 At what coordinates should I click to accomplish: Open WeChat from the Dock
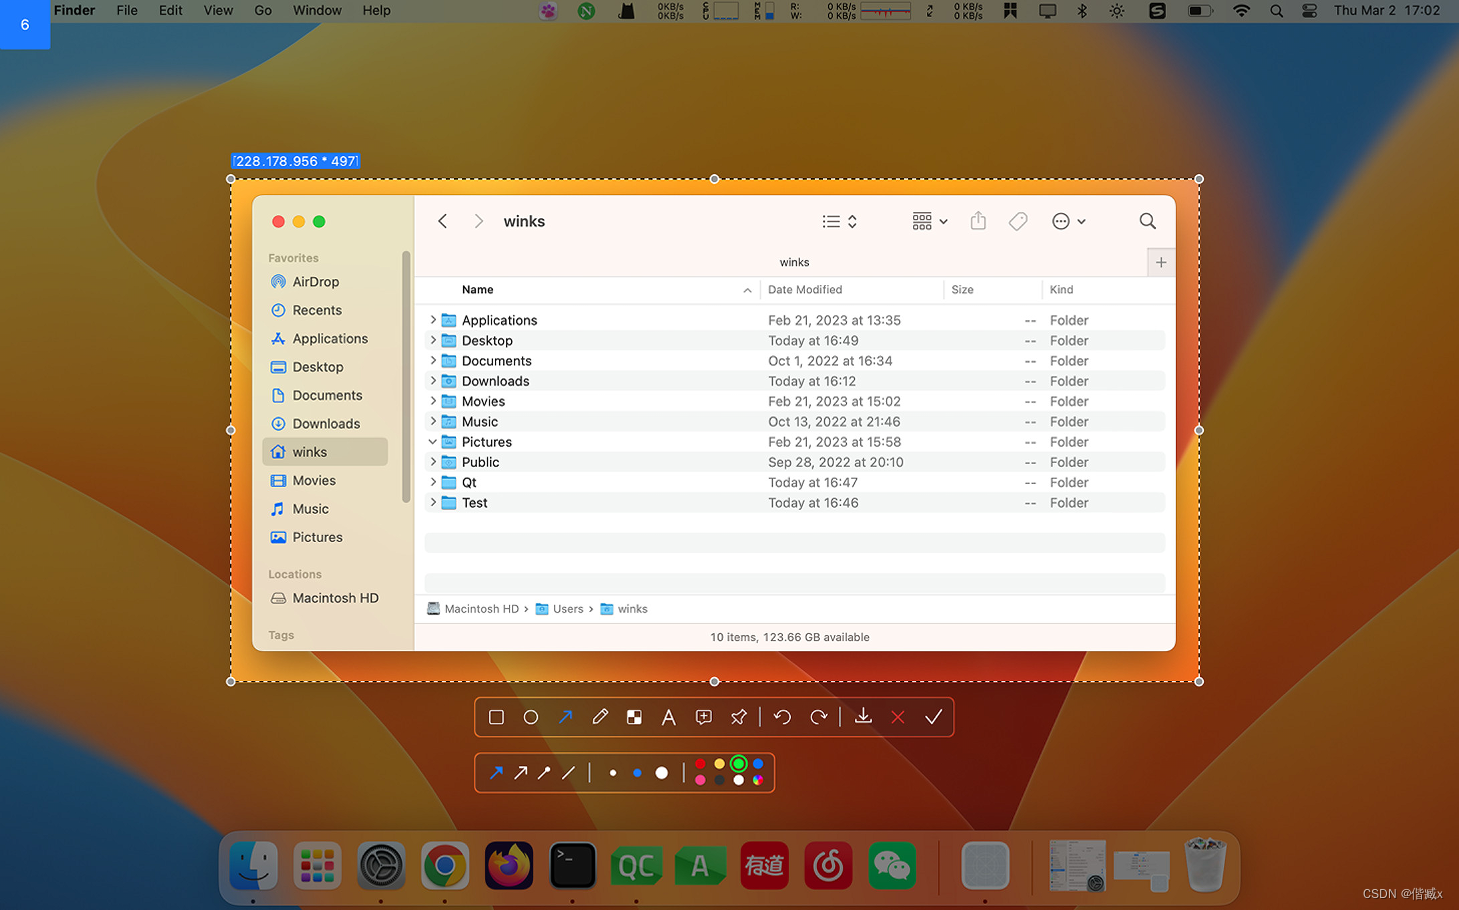(892, 866)
